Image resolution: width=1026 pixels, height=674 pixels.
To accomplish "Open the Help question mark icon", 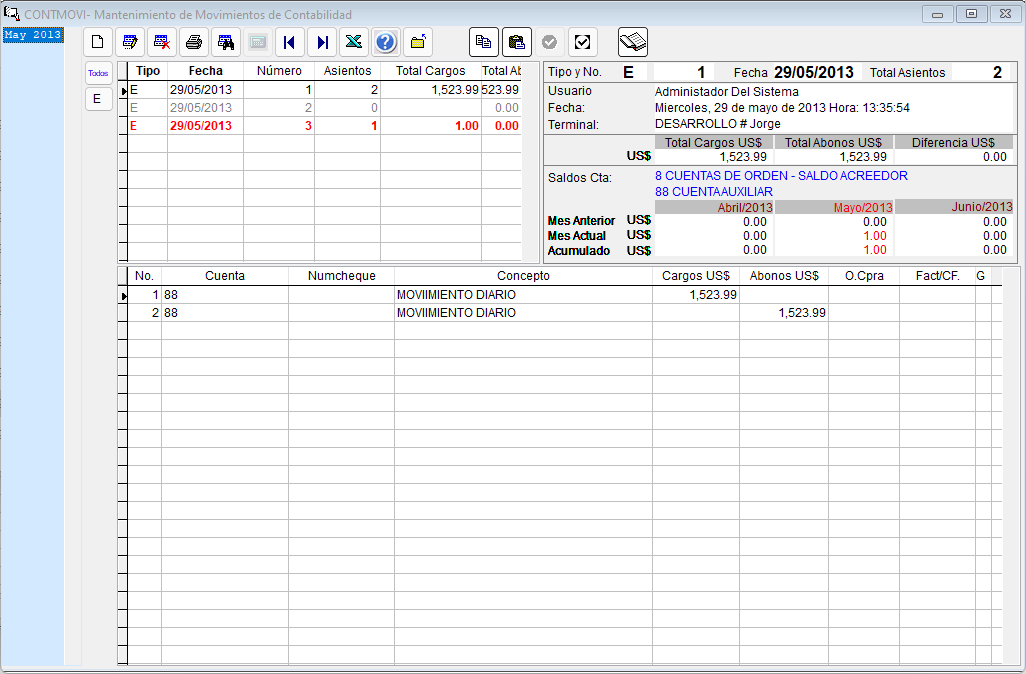I will (x=386, y=43).
